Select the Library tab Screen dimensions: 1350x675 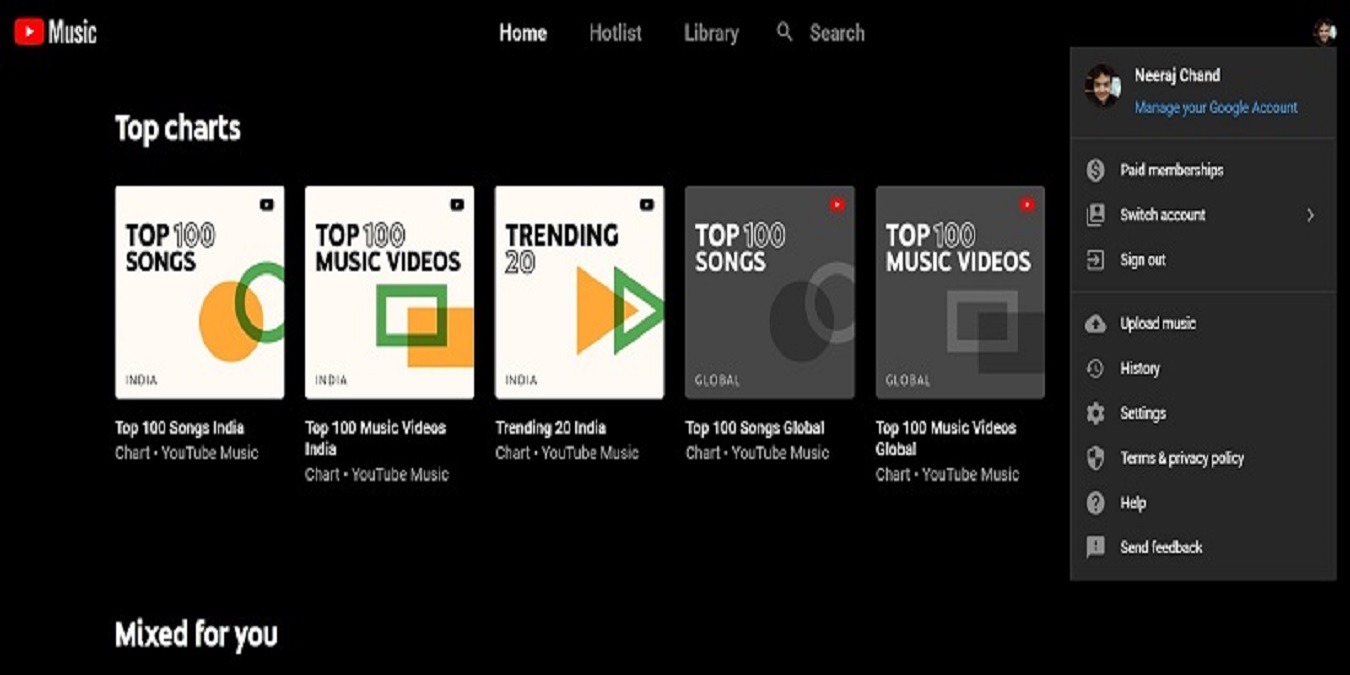710,32
